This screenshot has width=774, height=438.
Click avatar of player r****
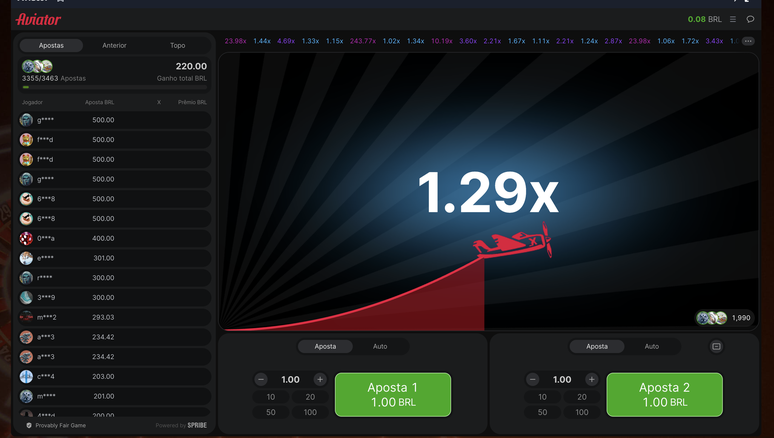point(26,278)
